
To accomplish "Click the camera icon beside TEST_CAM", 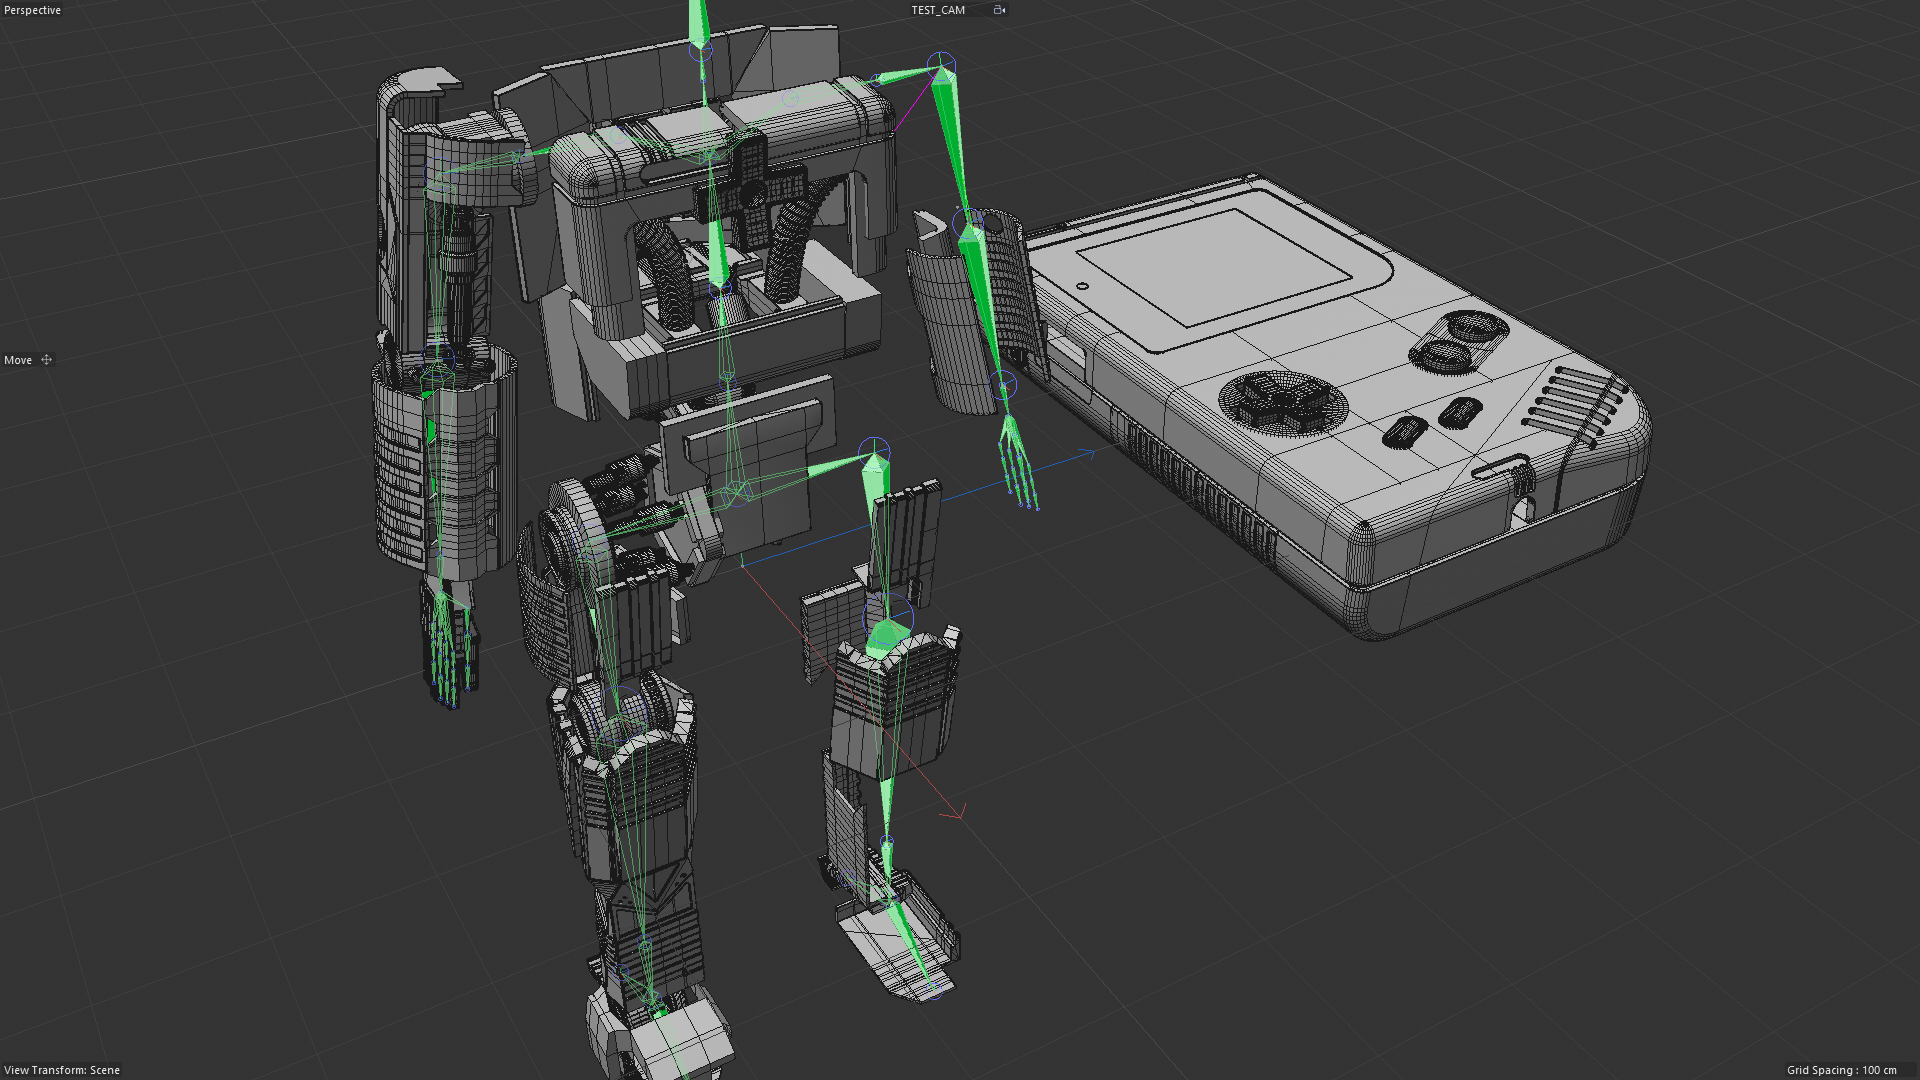I will click(x=999, y=10).
